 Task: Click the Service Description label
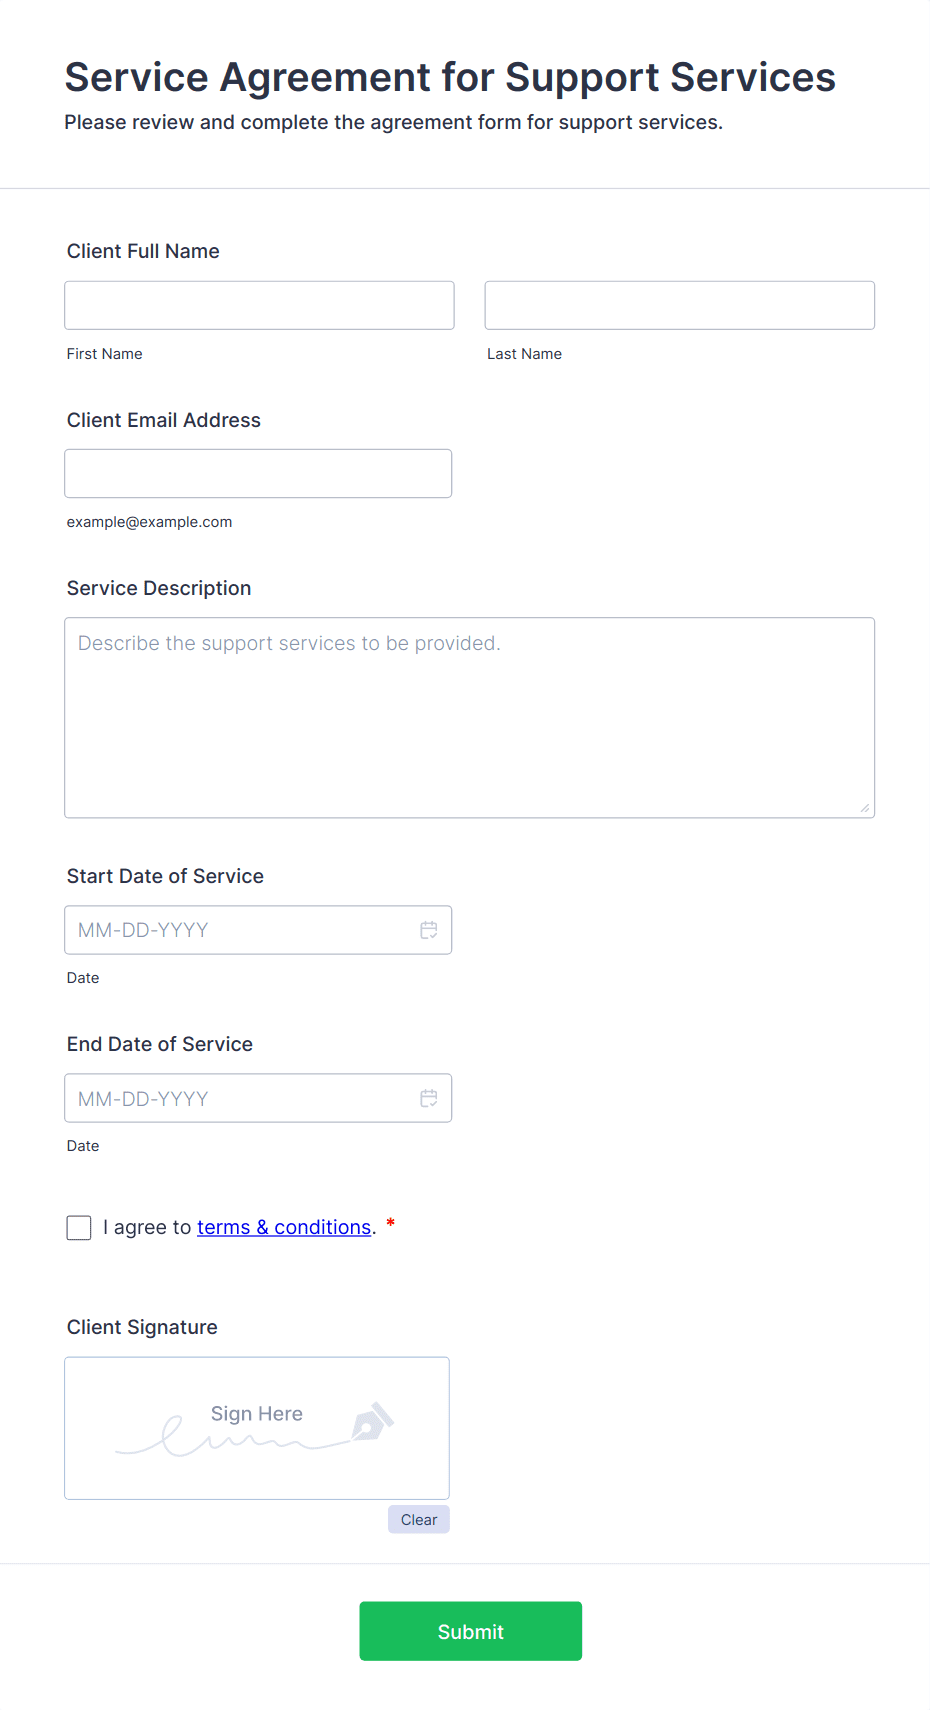pos(159,588)
